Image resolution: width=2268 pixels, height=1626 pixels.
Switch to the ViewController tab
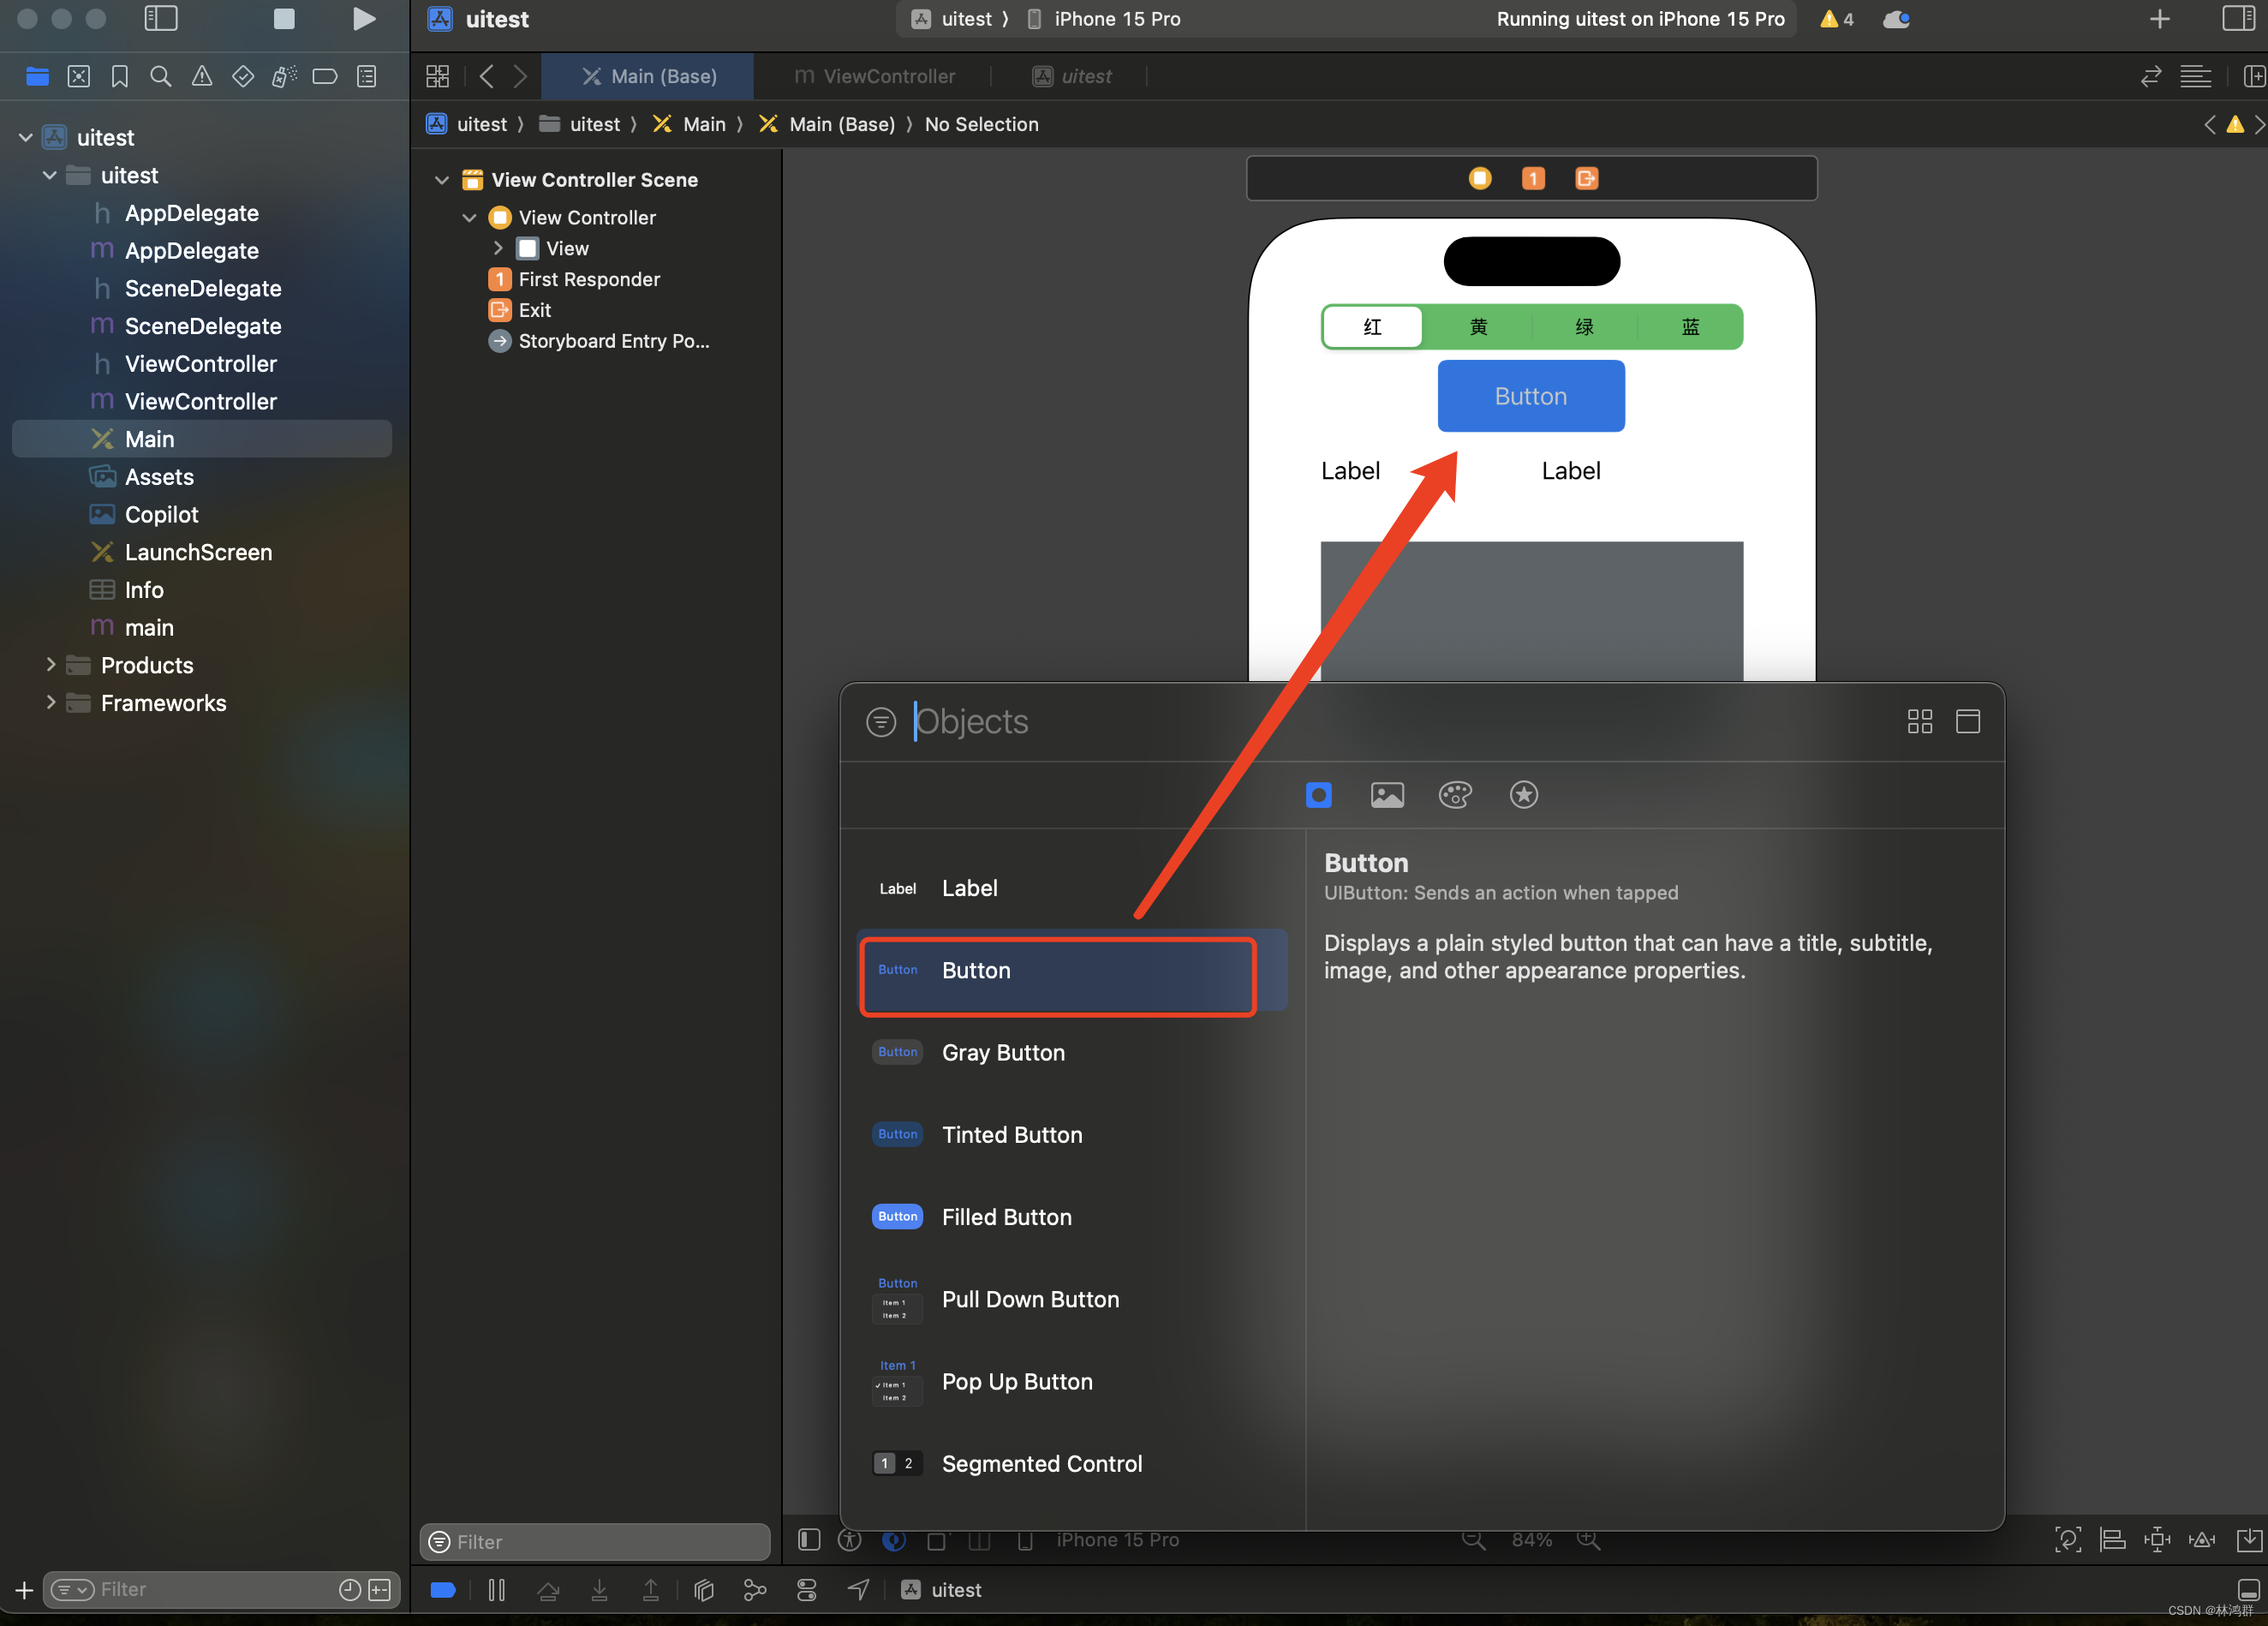click(x=874, y=76)
